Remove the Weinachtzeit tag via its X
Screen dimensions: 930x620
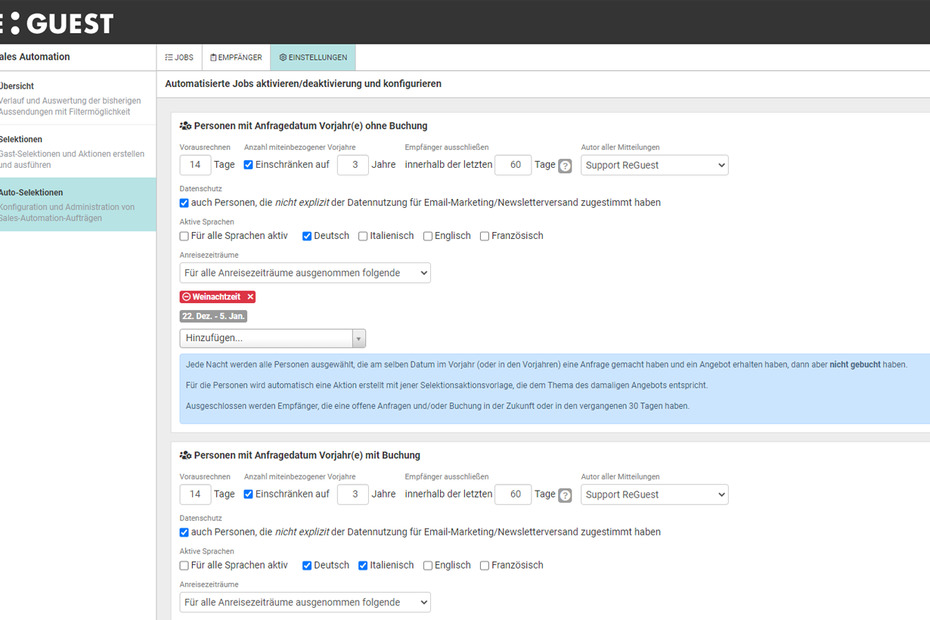point(250,297)
